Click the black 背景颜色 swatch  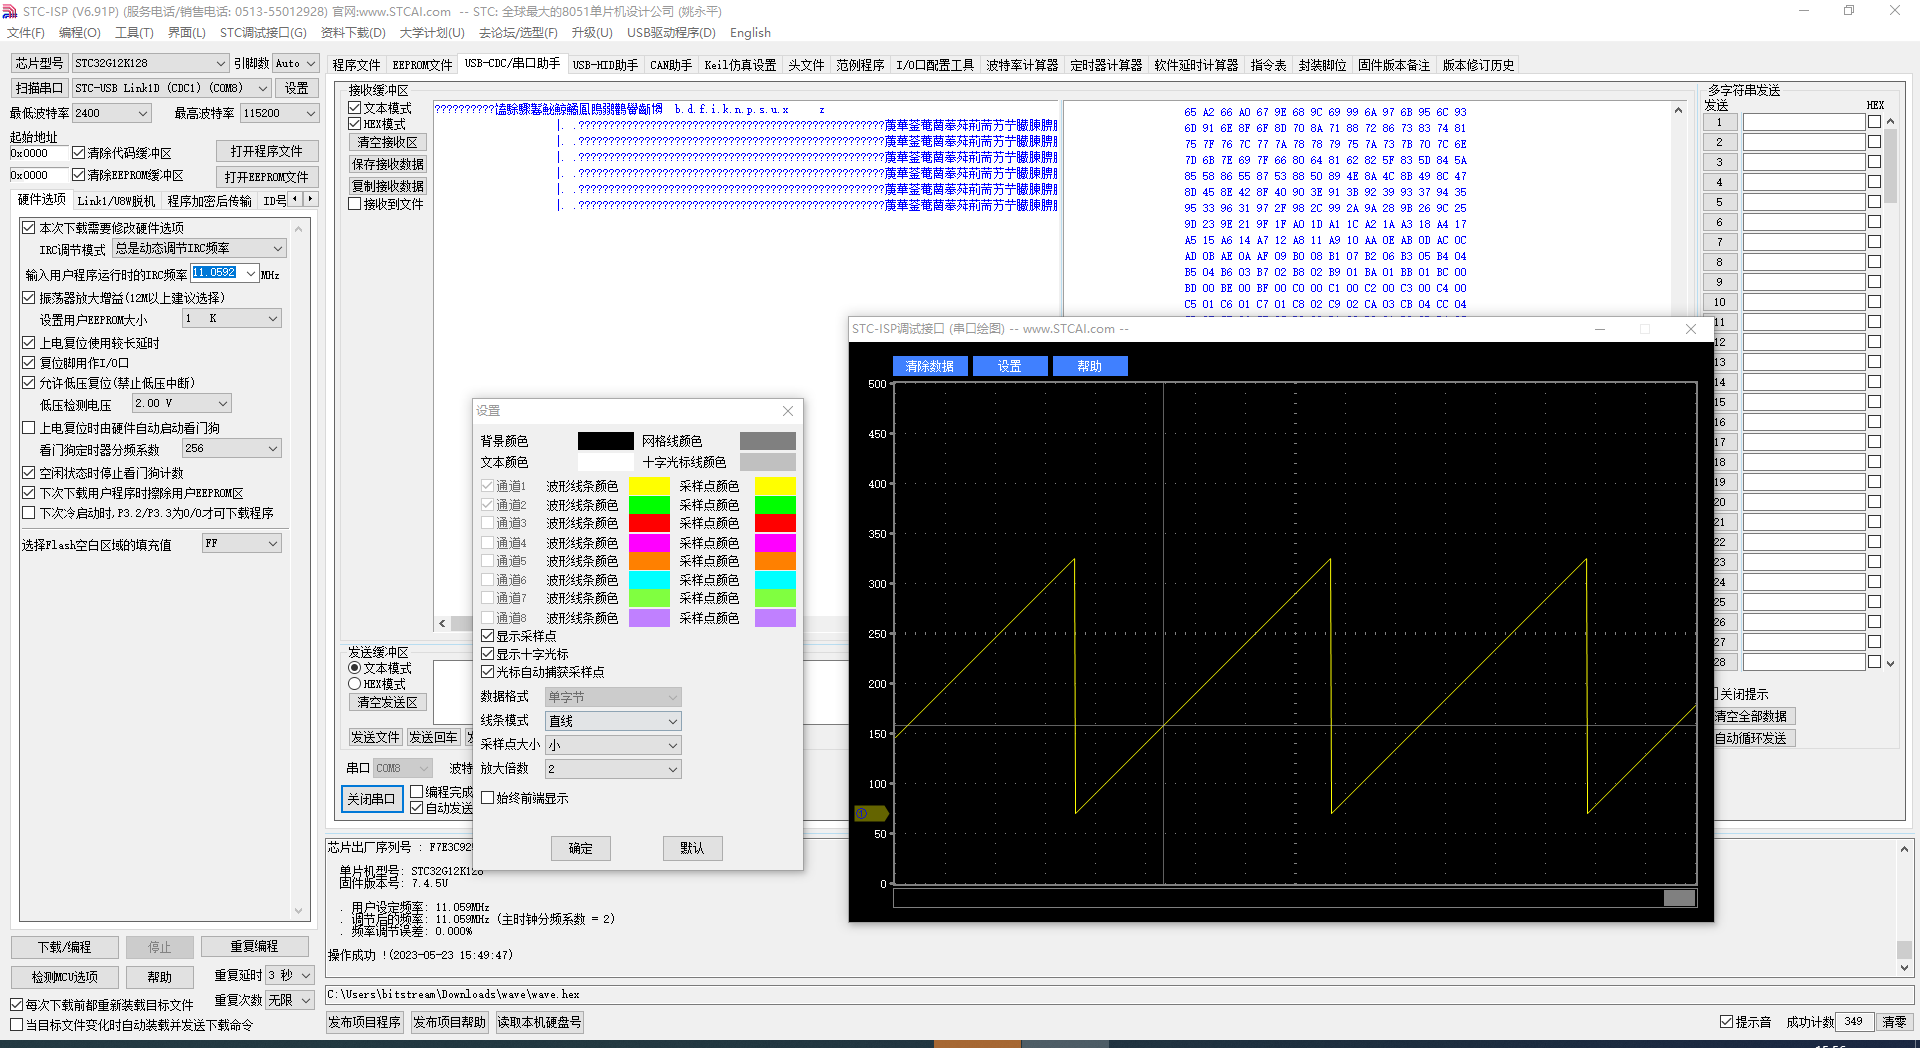coord(605,441)
